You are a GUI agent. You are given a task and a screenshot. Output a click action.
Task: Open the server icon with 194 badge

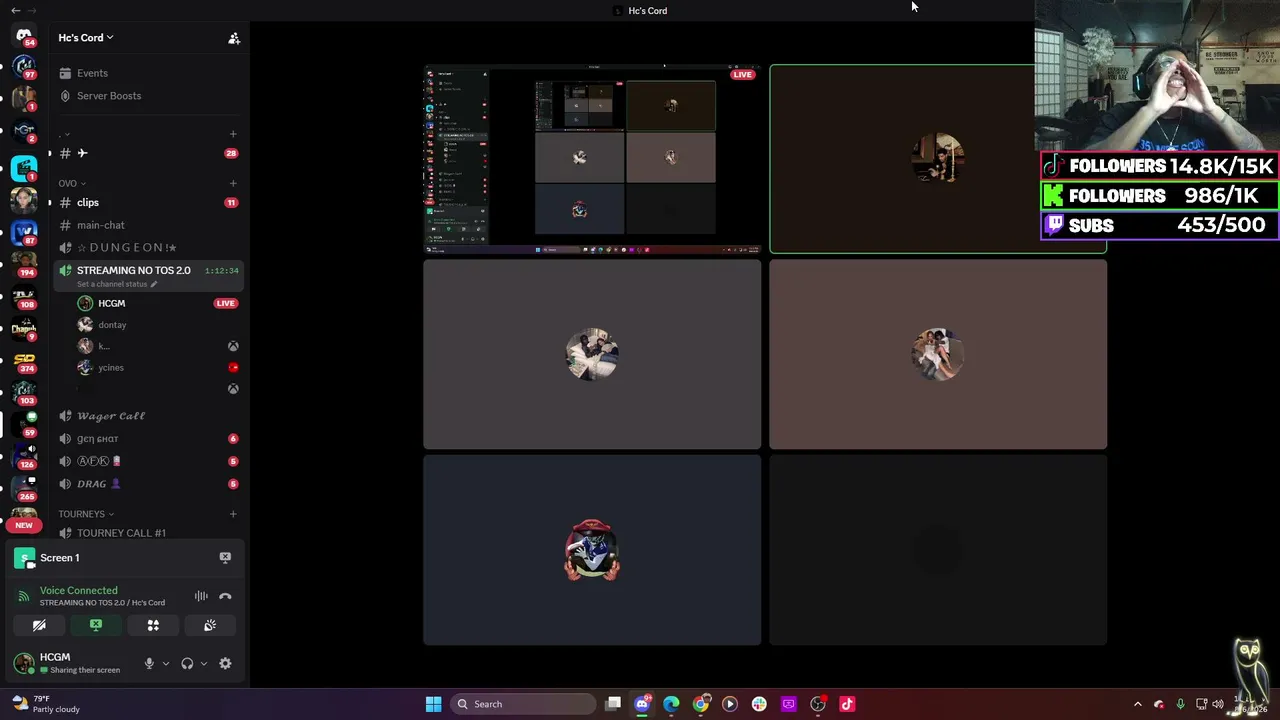tap(24, 264)
